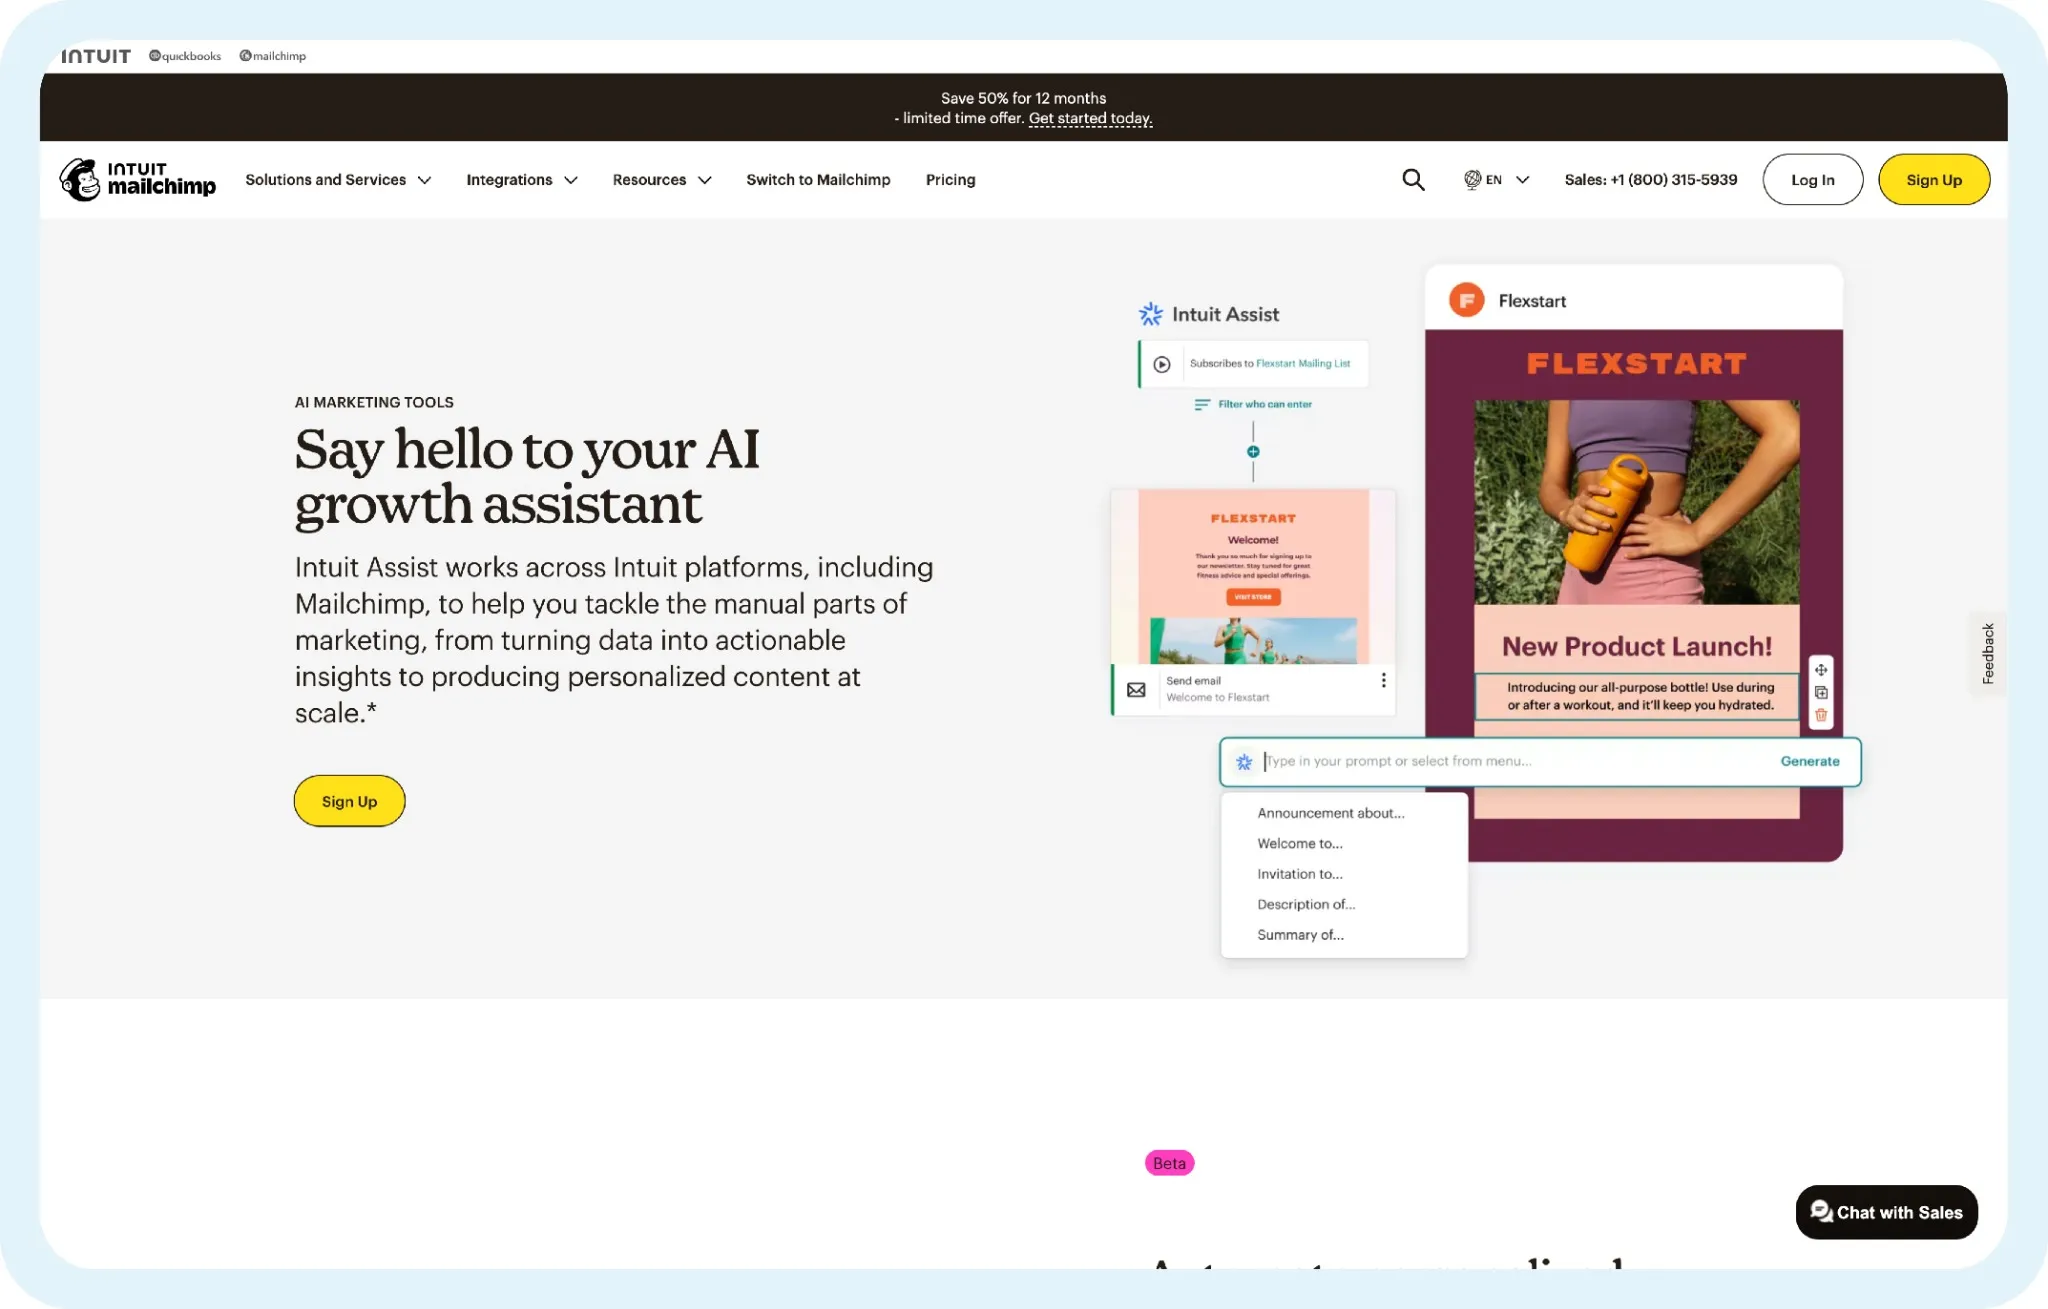The width and height of the screenshot is (2048, 1309).
Task: Click the chat bubble icon in Chat with Sales
Action: [x=1821, y=1211]
